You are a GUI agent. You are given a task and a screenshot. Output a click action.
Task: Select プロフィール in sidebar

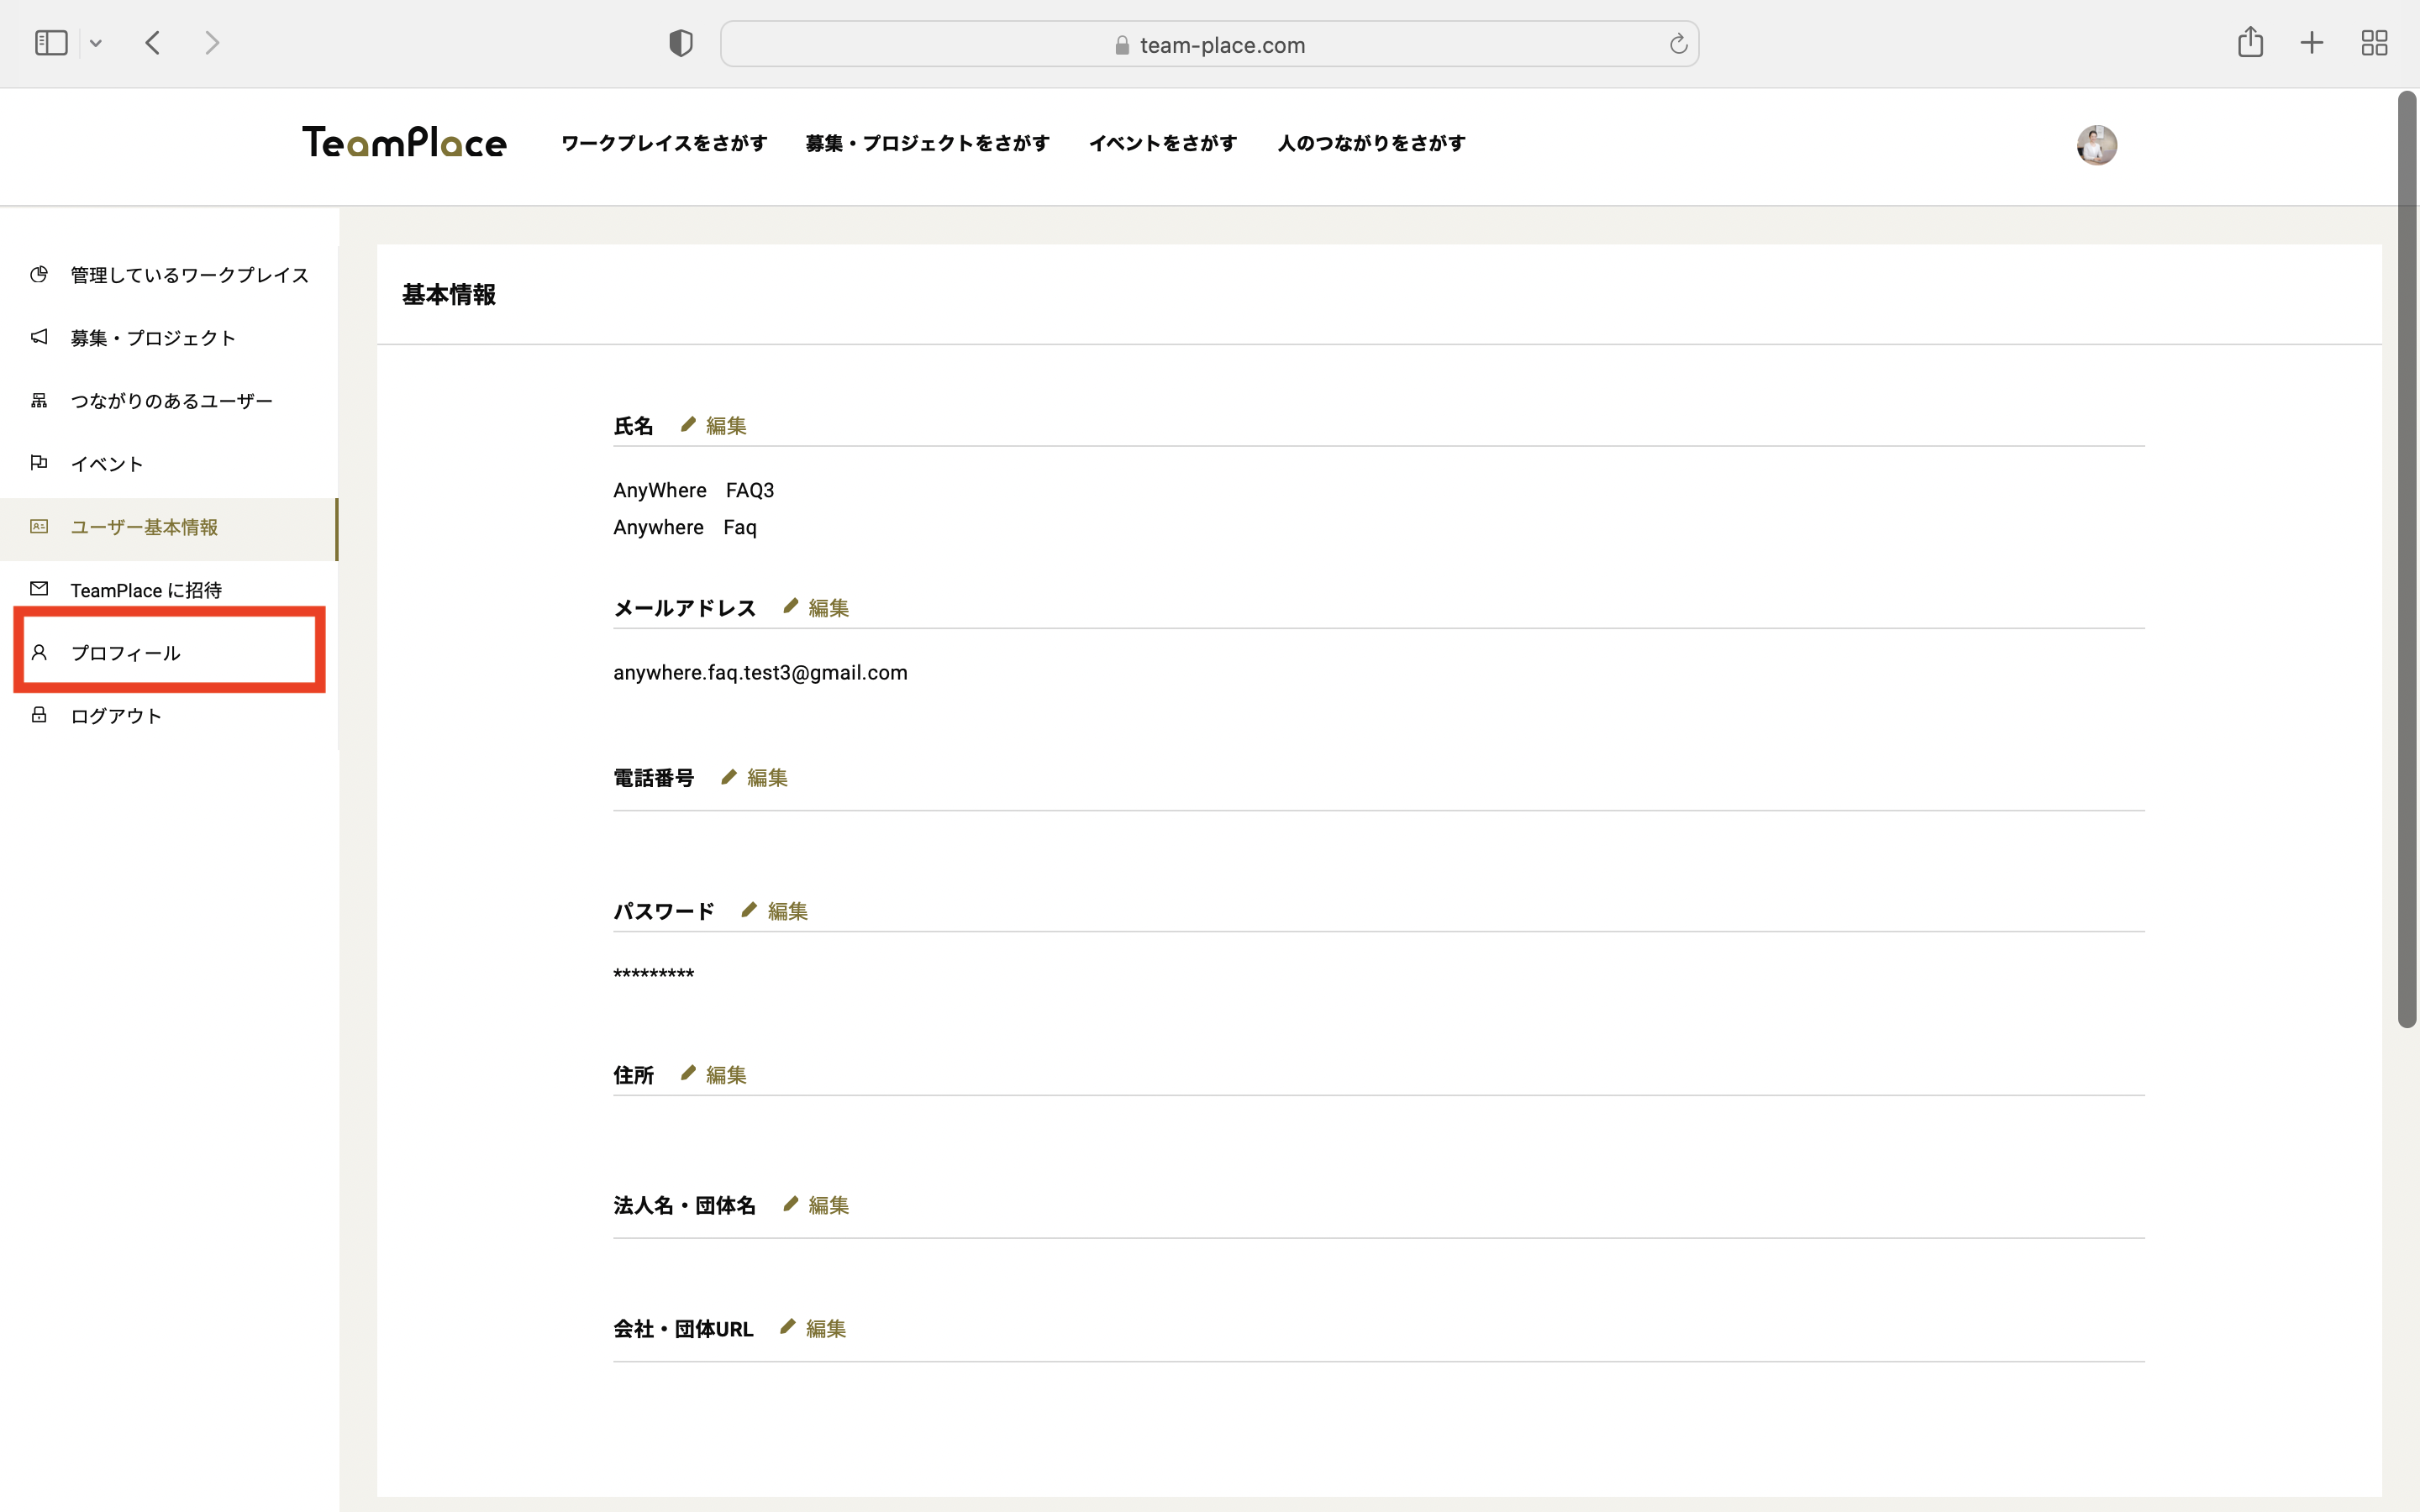(x=125, y=653)
